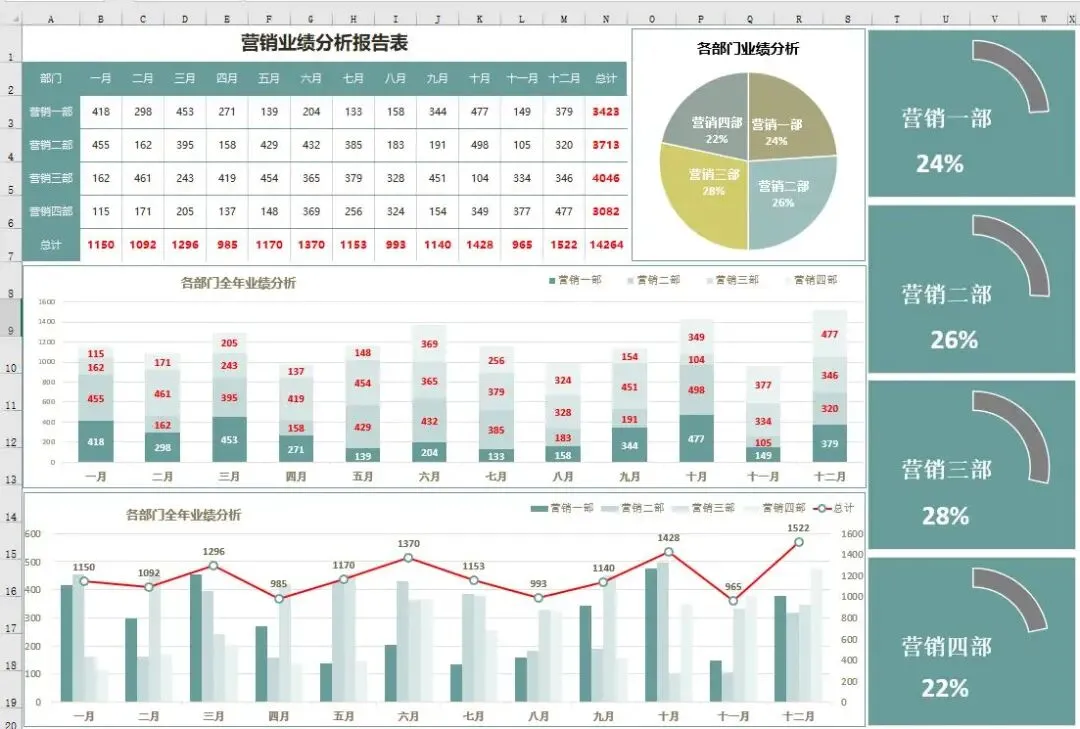Click the 营销二部 legend marker in bottom chart

(608, 509)
